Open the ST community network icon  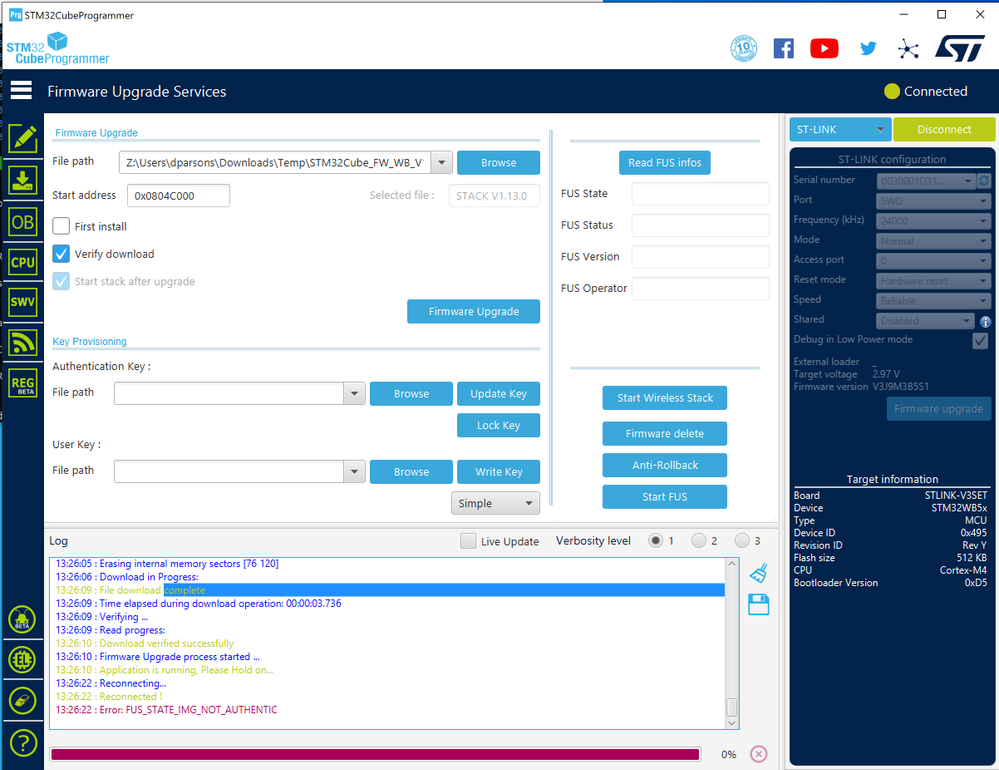(909, 49)
